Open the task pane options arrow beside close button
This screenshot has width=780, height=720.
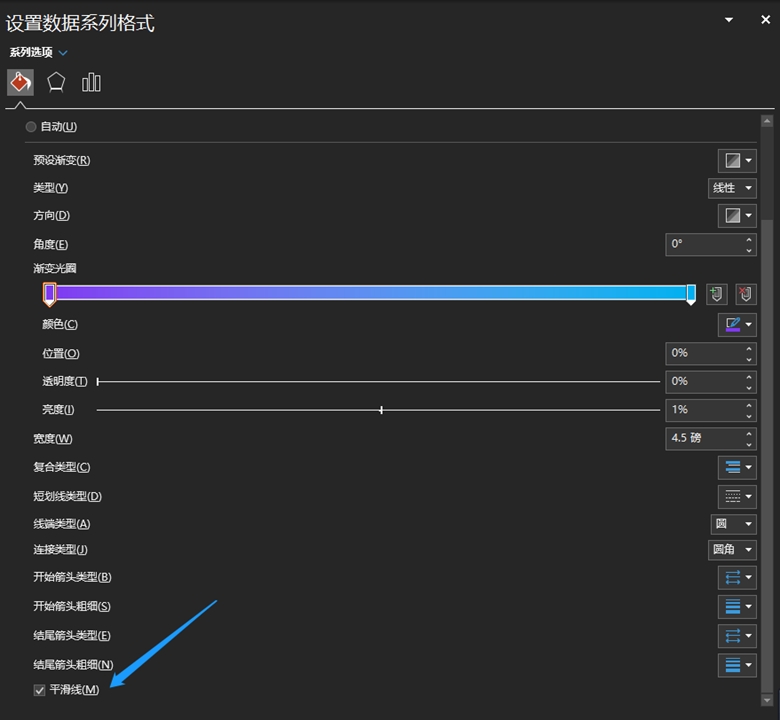coord(729,20)
